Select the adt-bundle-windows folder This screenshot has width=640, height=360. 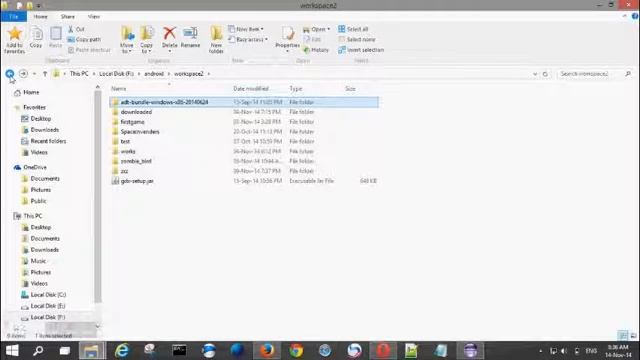pyautogui.click(x=244, y=102)
